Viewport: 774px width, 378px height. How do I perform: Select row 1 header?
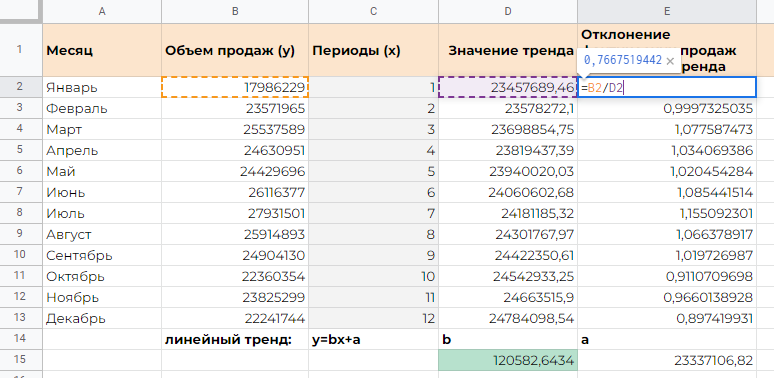pos(20,50)
